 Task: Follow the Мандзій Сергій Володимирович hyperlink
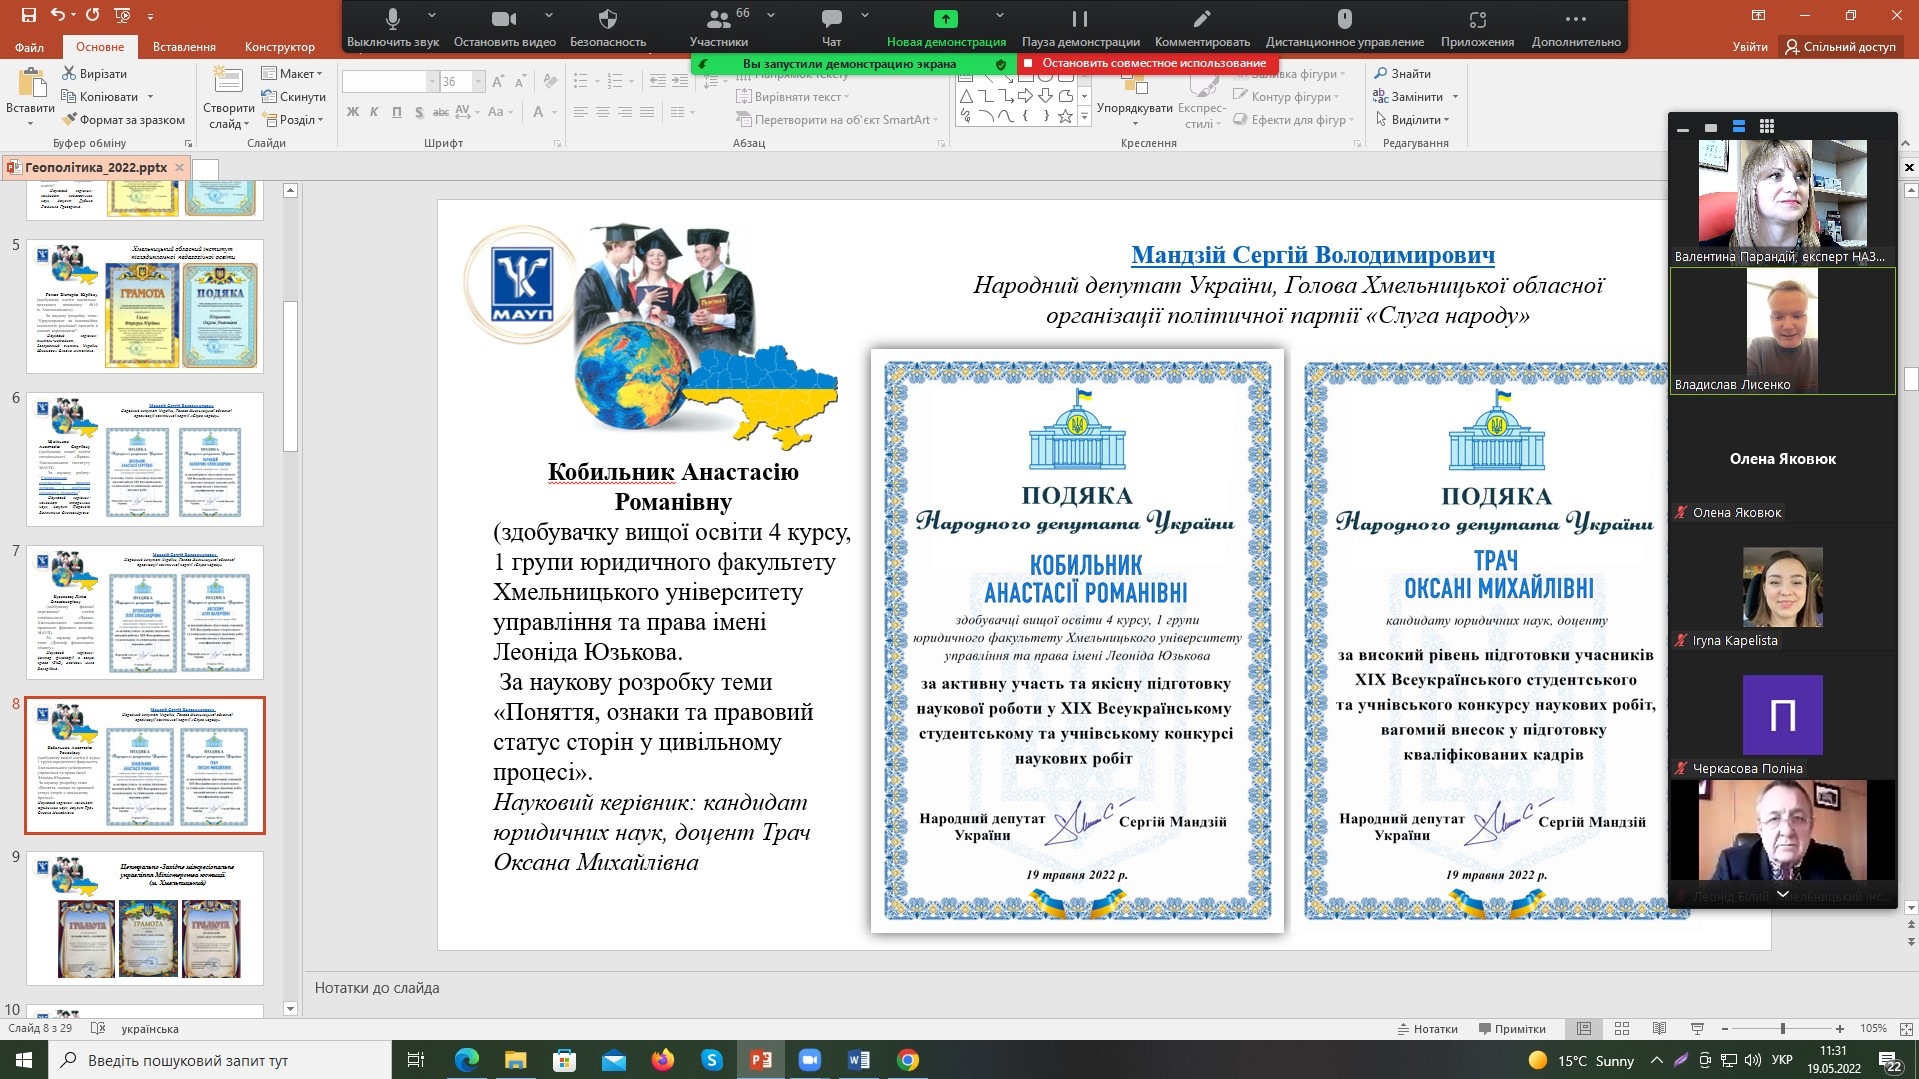[1312, 255]
